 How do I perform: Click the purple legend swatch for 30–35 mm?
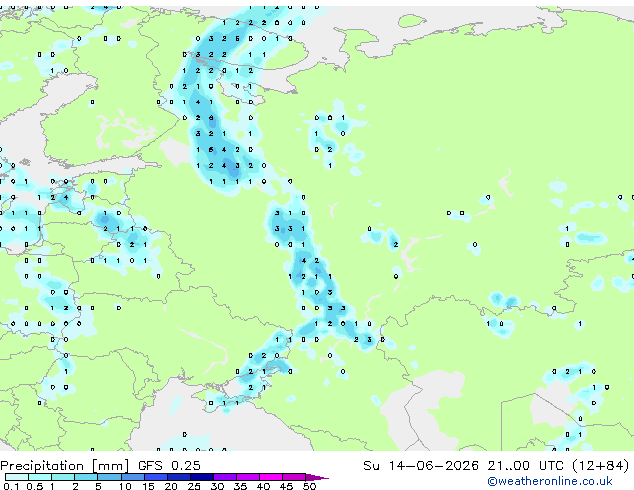tap(225, 477)
